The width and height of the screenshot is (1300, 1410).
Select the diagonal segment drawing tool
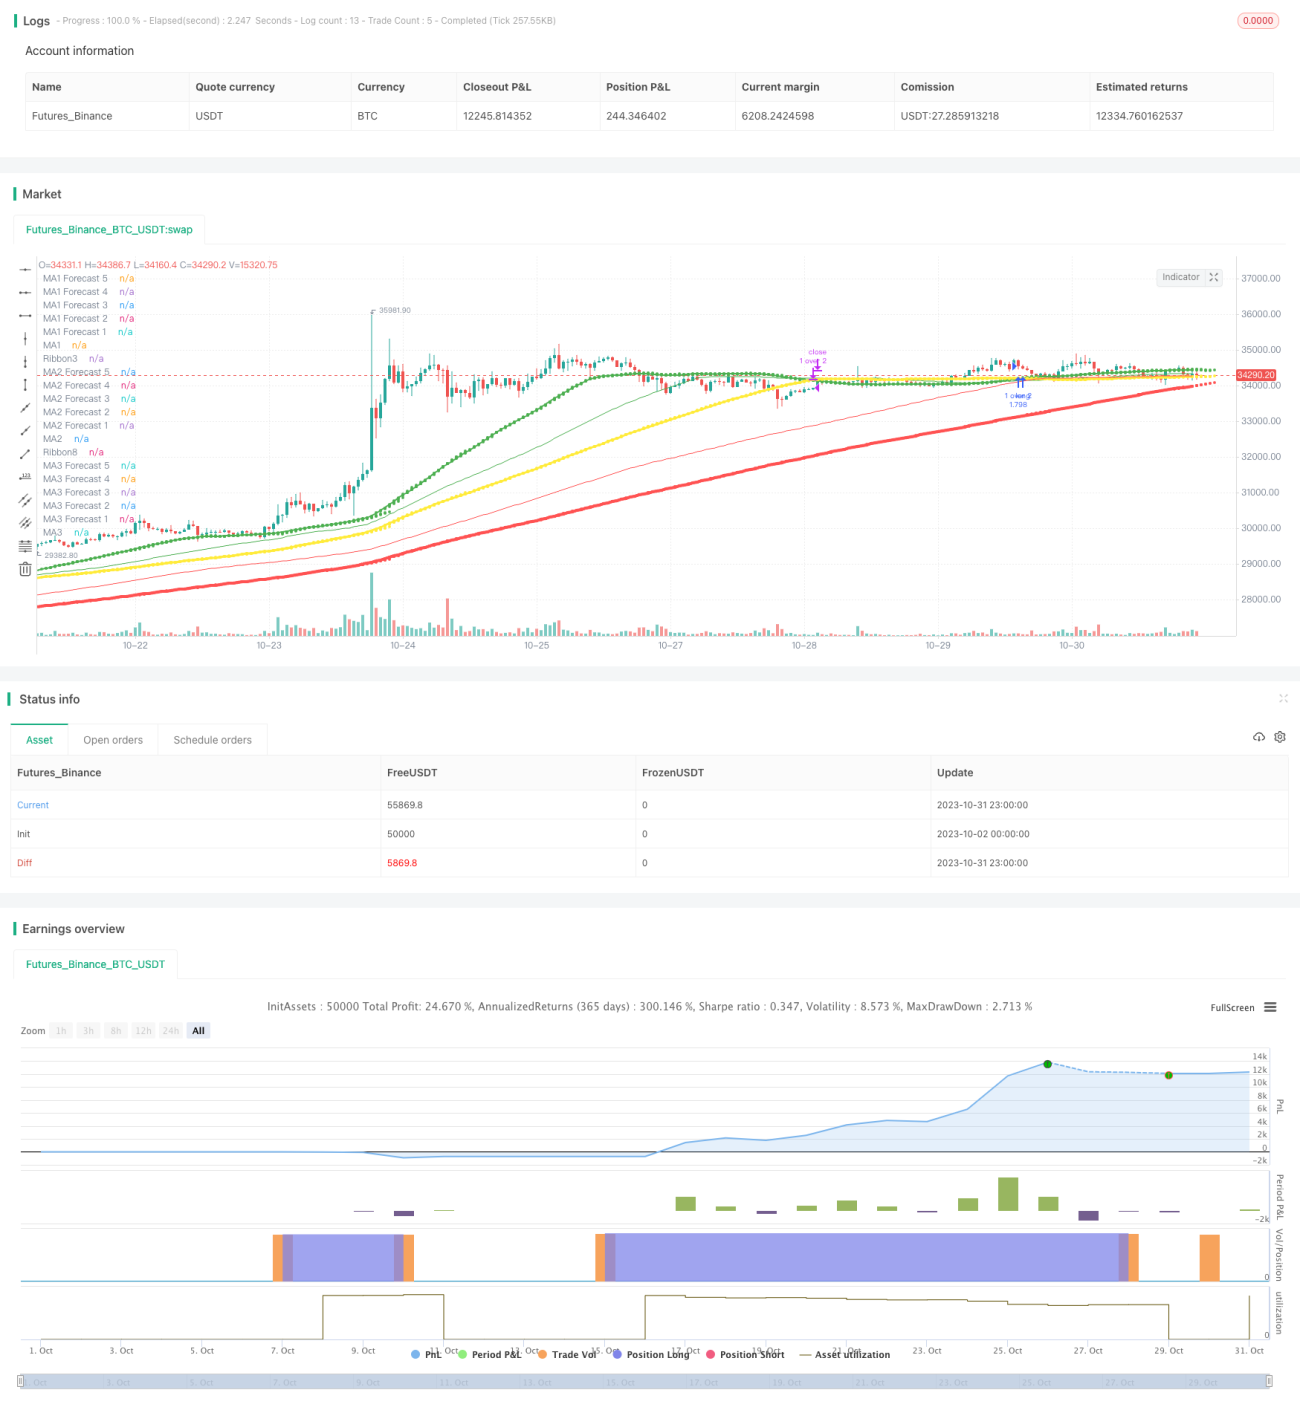point(25,454)
